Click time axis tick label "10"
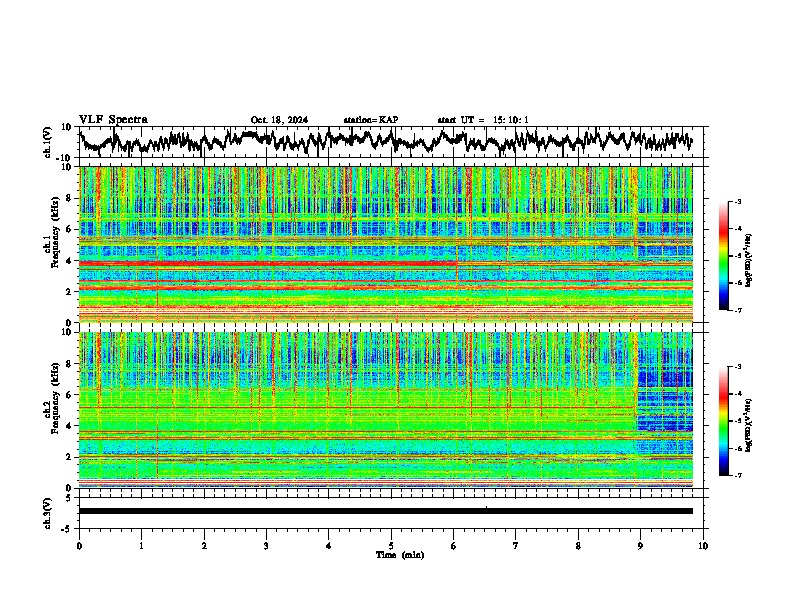The height and width of the screenshot is (612, 792). (x=703, y=546)
